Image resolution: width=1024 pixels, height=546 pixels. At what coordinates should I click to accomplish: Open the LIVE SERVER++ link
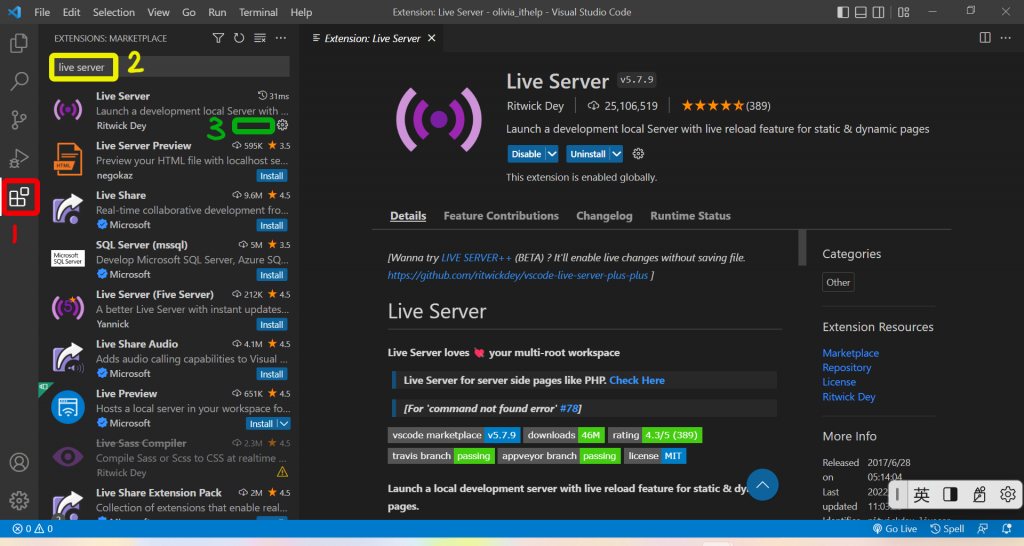pyautogui.click(x=476, y=258)
